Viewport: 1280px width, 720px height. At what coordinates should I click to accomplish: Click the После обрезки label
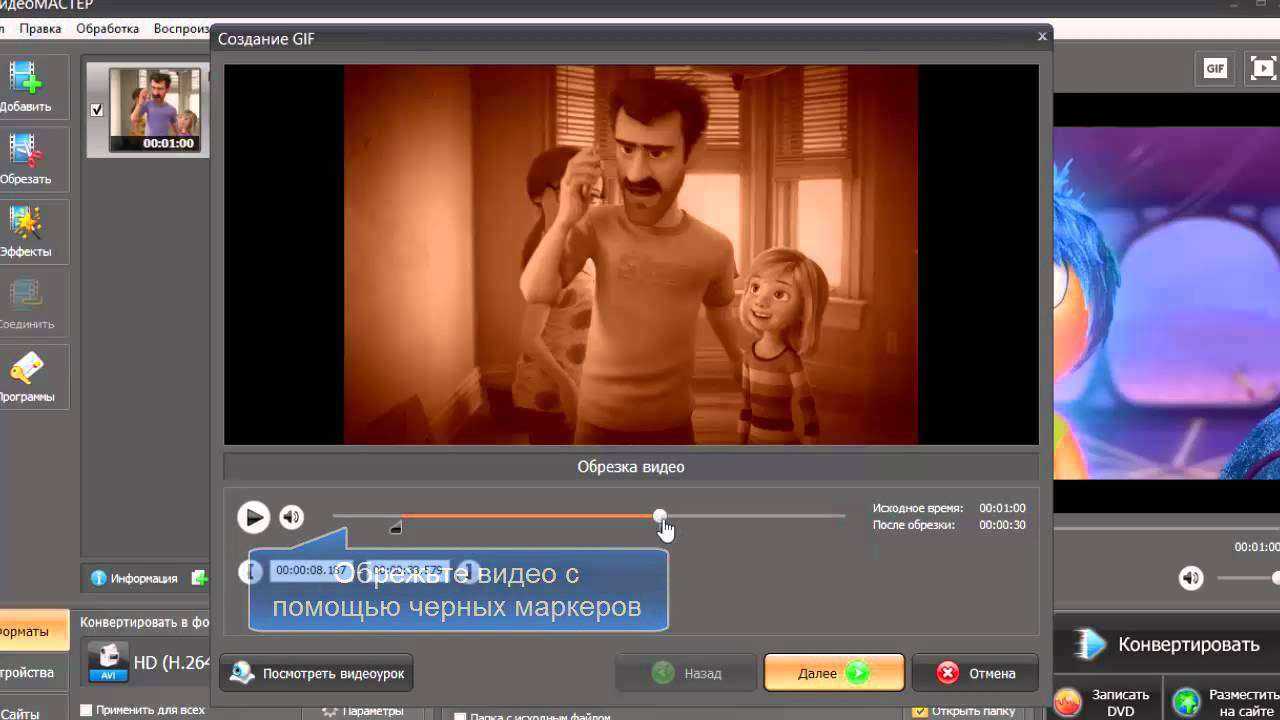pos(913,525)
